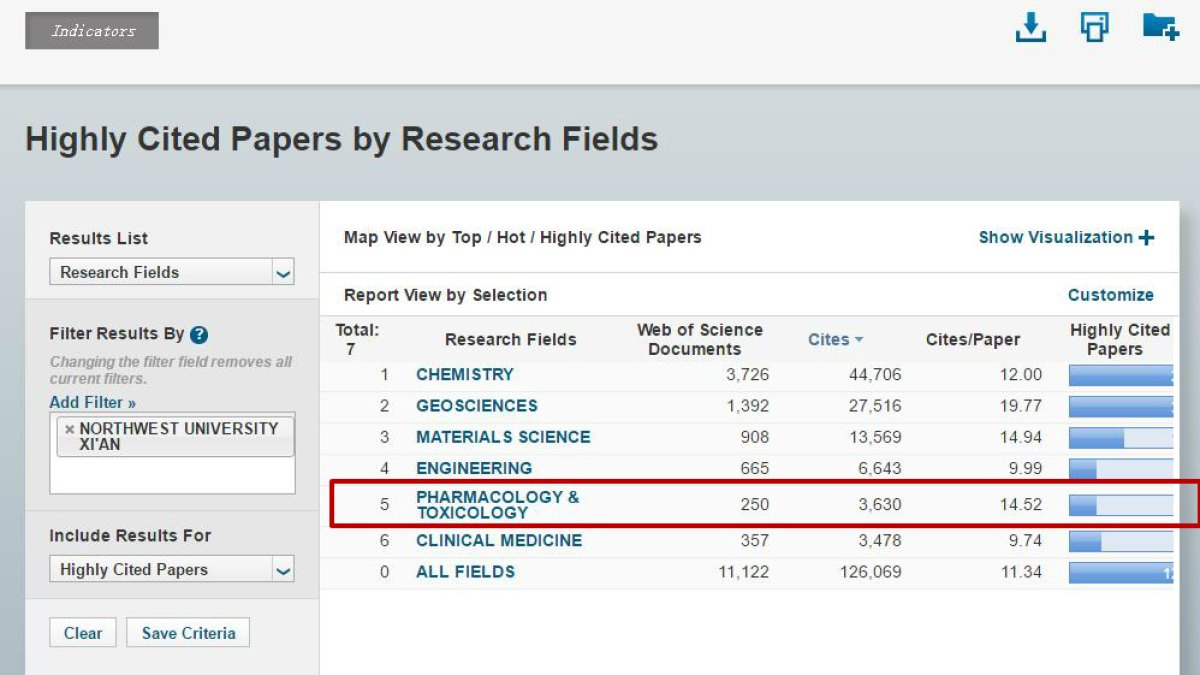Image resolution: width=1200 pixels, height=675 pixels.
Task: Click Clinical Medicine highly cited papers bar
Action: [x=1121, y=541]
